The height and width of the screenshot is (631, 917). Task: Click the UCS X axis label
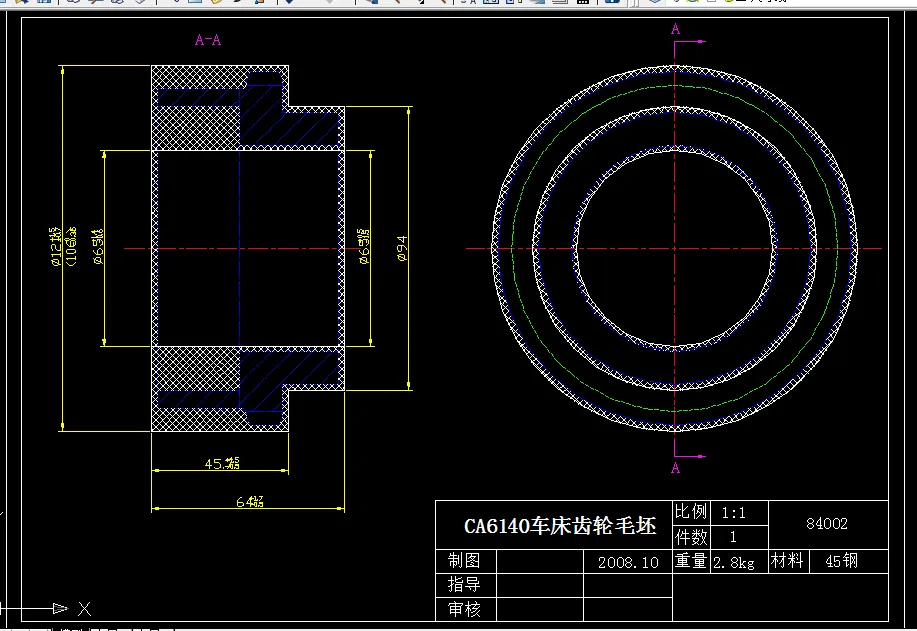tap(85, 609)
